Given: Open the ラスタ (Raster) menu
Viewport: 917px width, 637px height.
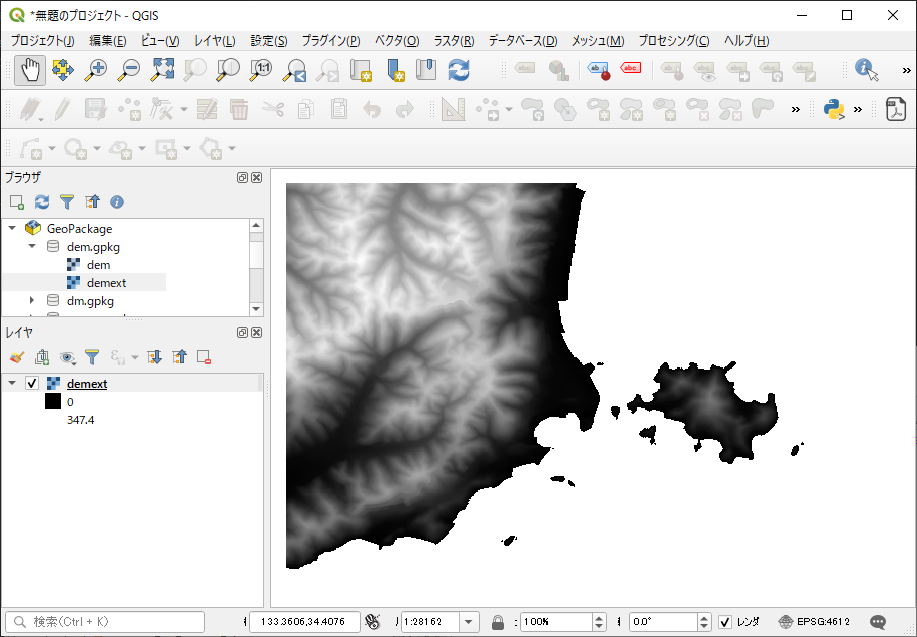Looking at the screenshot, I should [453, 41].
